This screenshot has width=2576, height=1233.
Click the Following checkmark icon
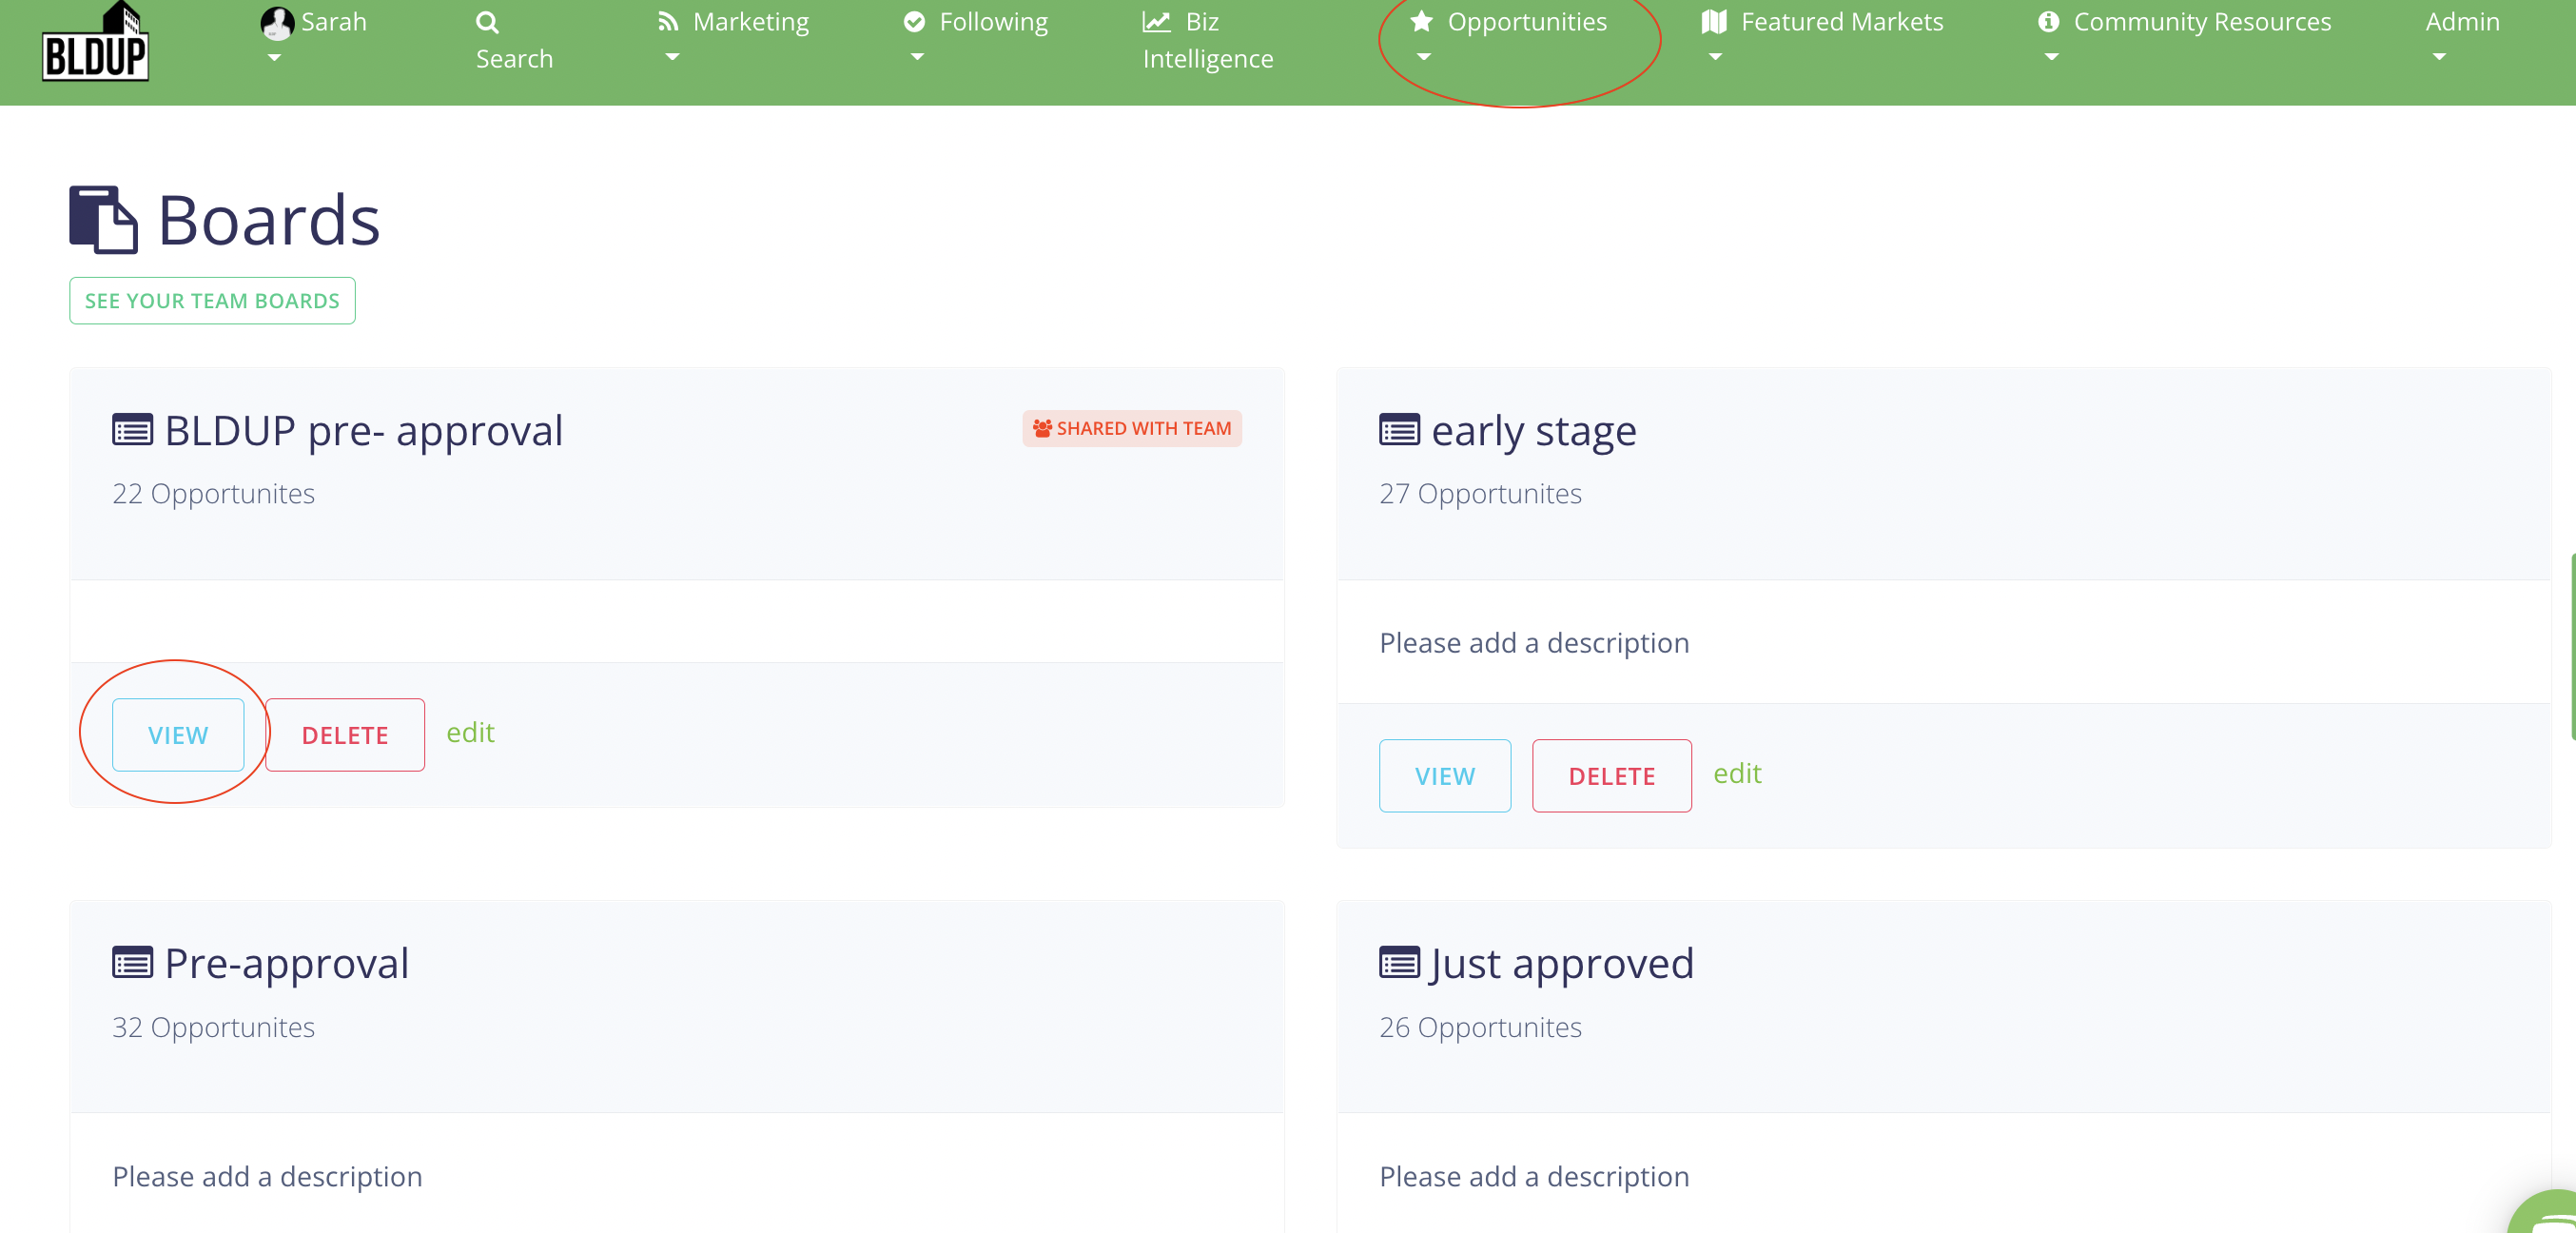[x=914, y=22]
